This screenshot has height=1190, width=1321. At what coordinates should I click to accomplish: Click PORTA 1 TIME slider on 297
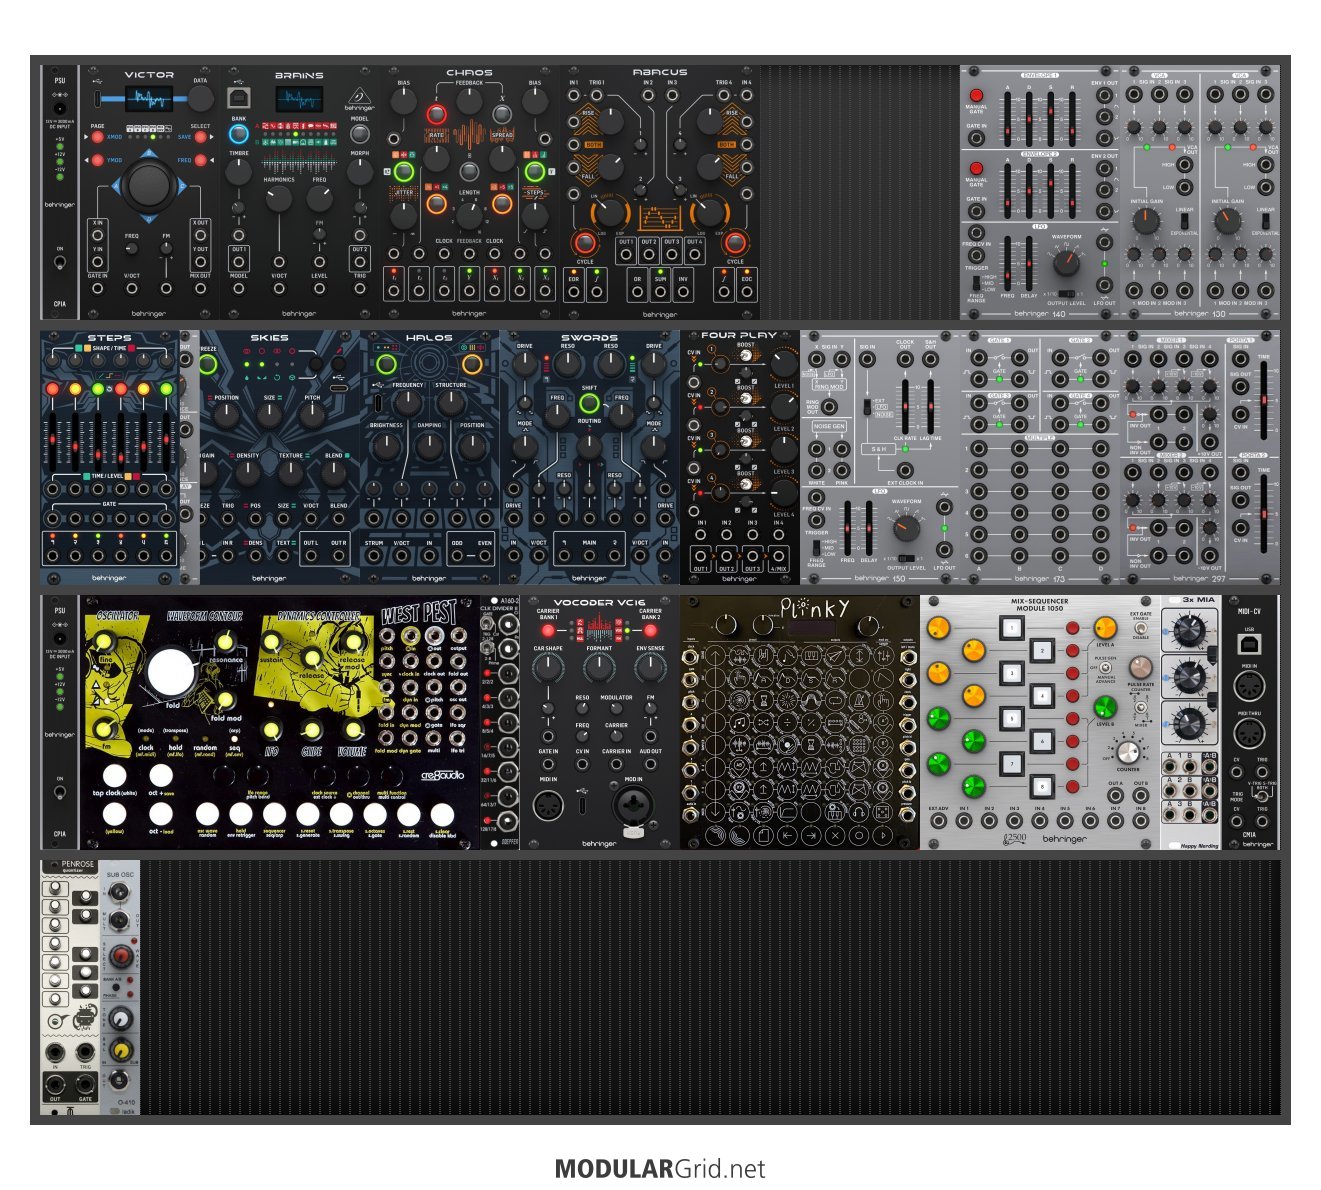click(x=1264, y=400)
